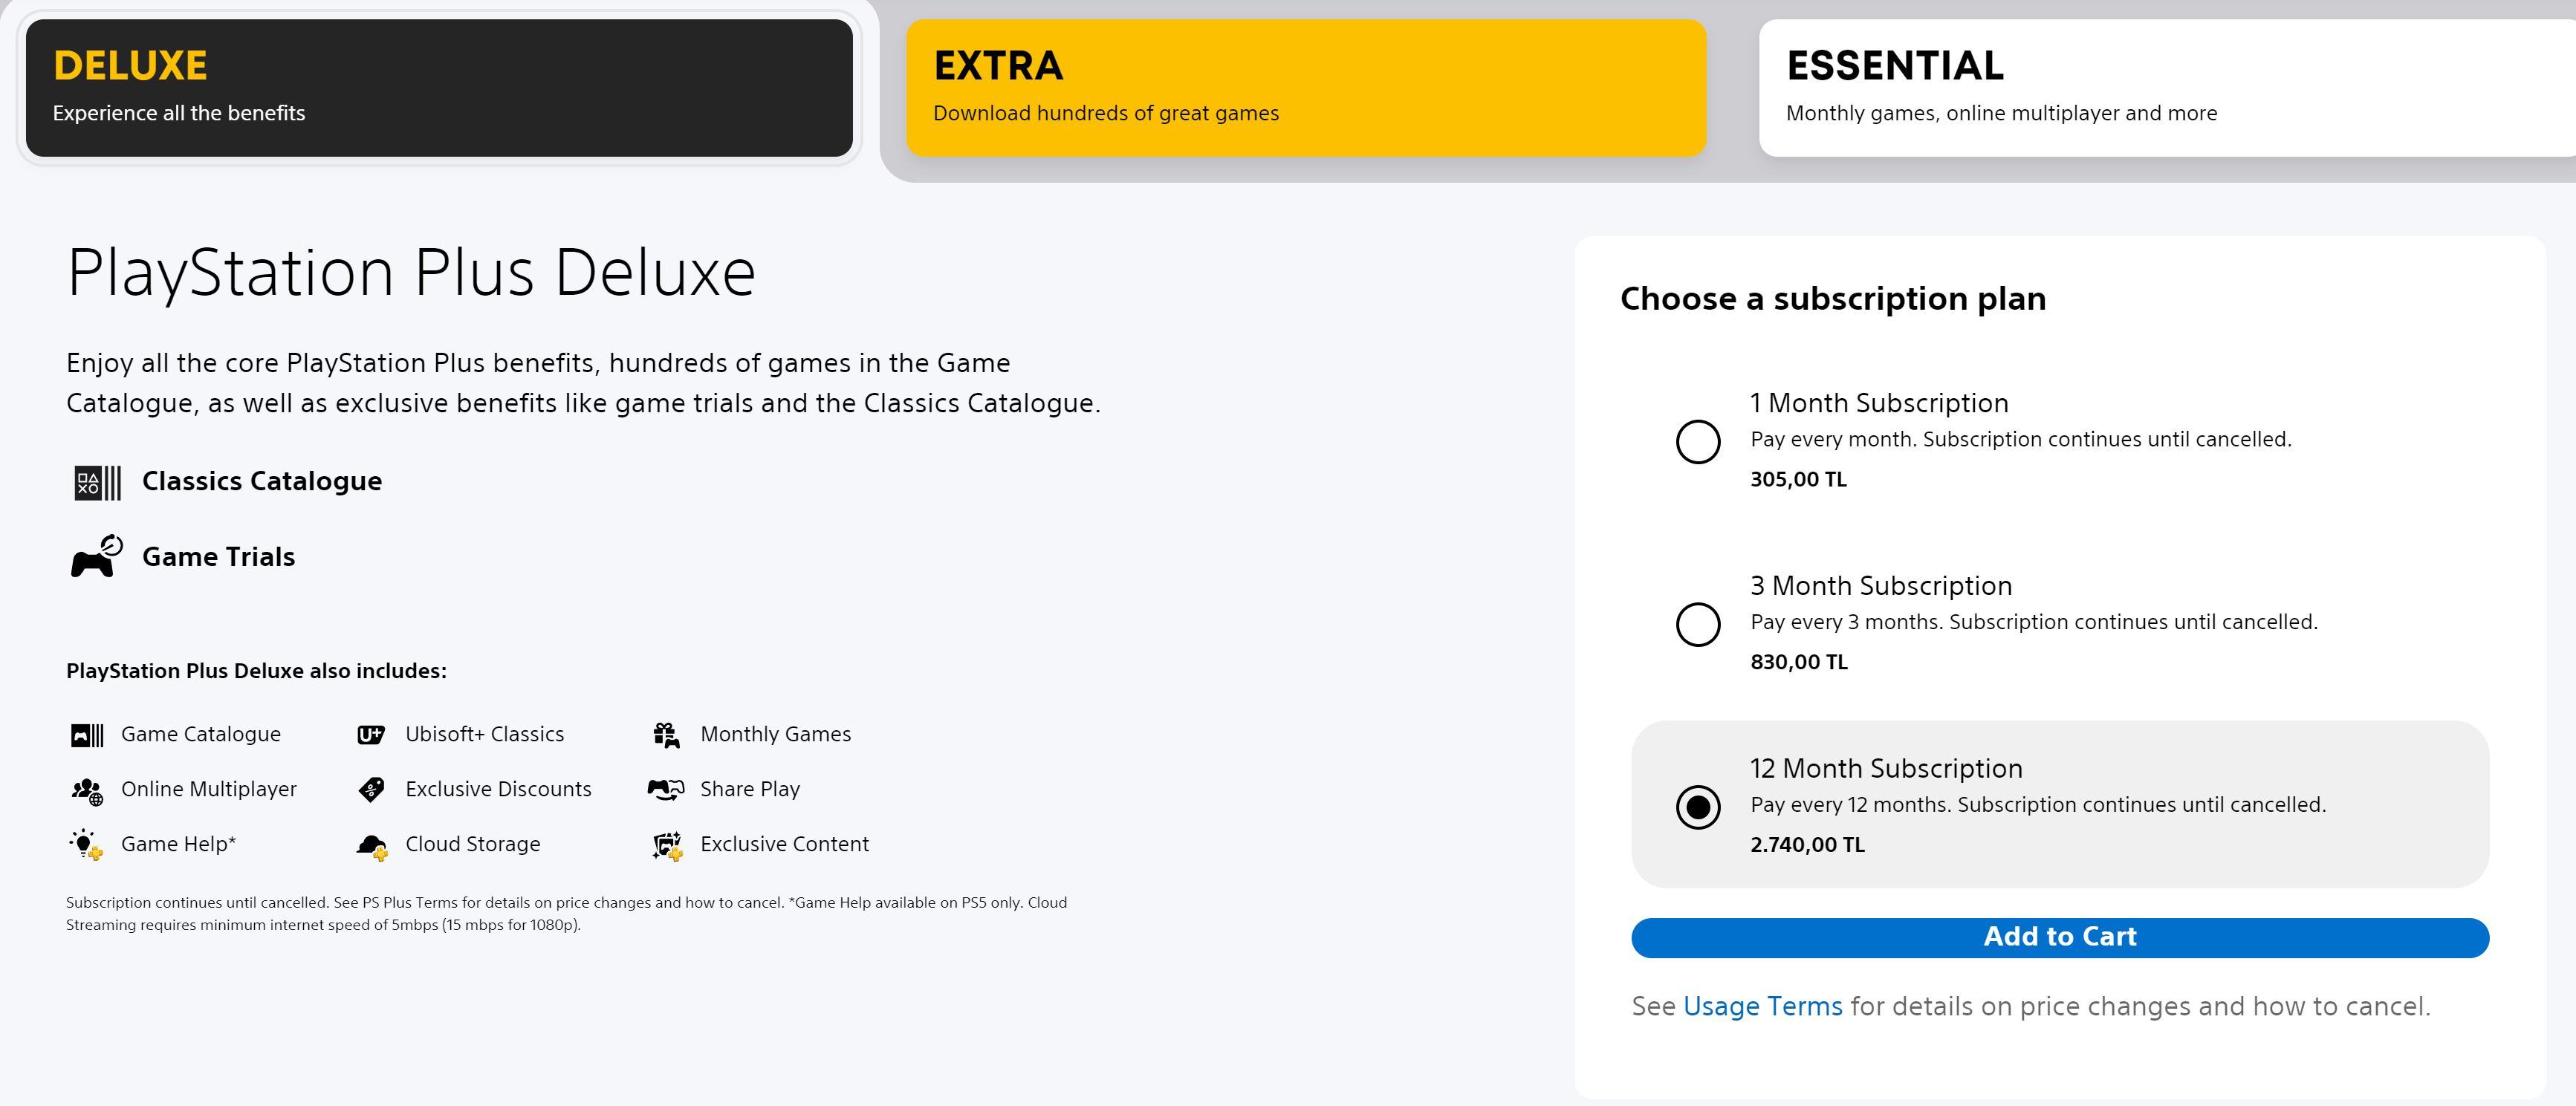2576x1106 pixels.
Task: Click the Exclusive Content icon
Action: tap(667, 846)
